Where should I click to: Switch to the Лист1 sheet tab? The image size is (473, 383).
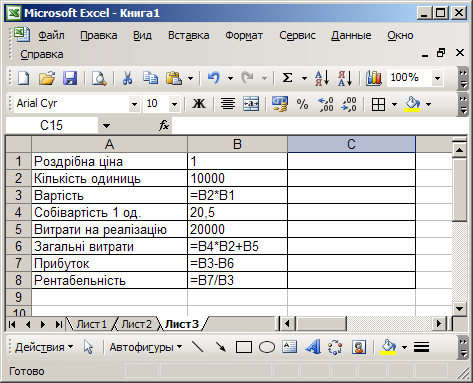pos(91,324)
